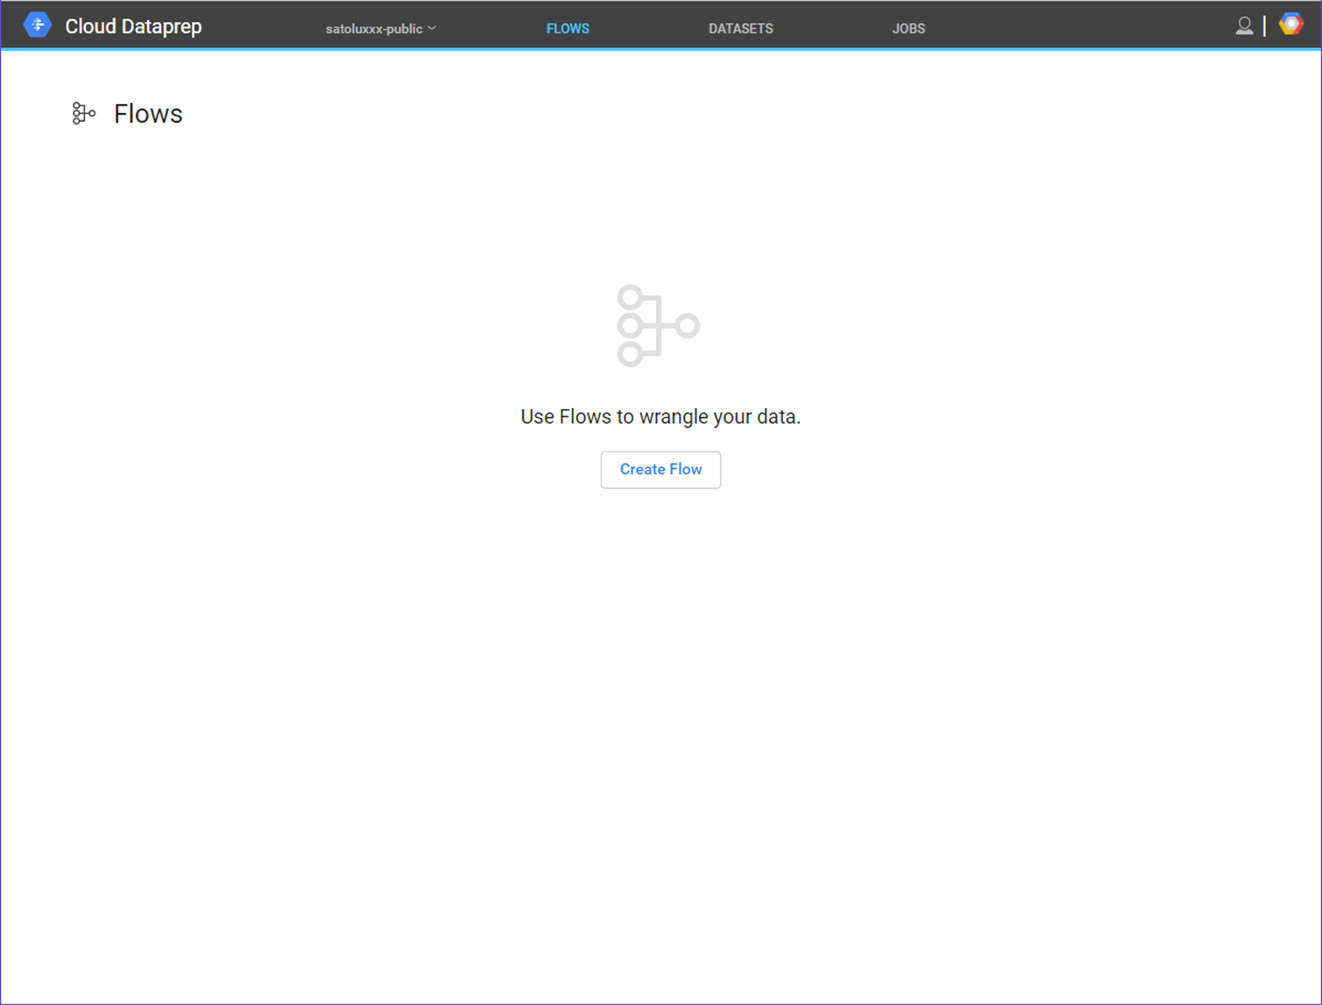
Task: Click the Flows heading icon
Action: pyautogui.click(x=84, y=114)
